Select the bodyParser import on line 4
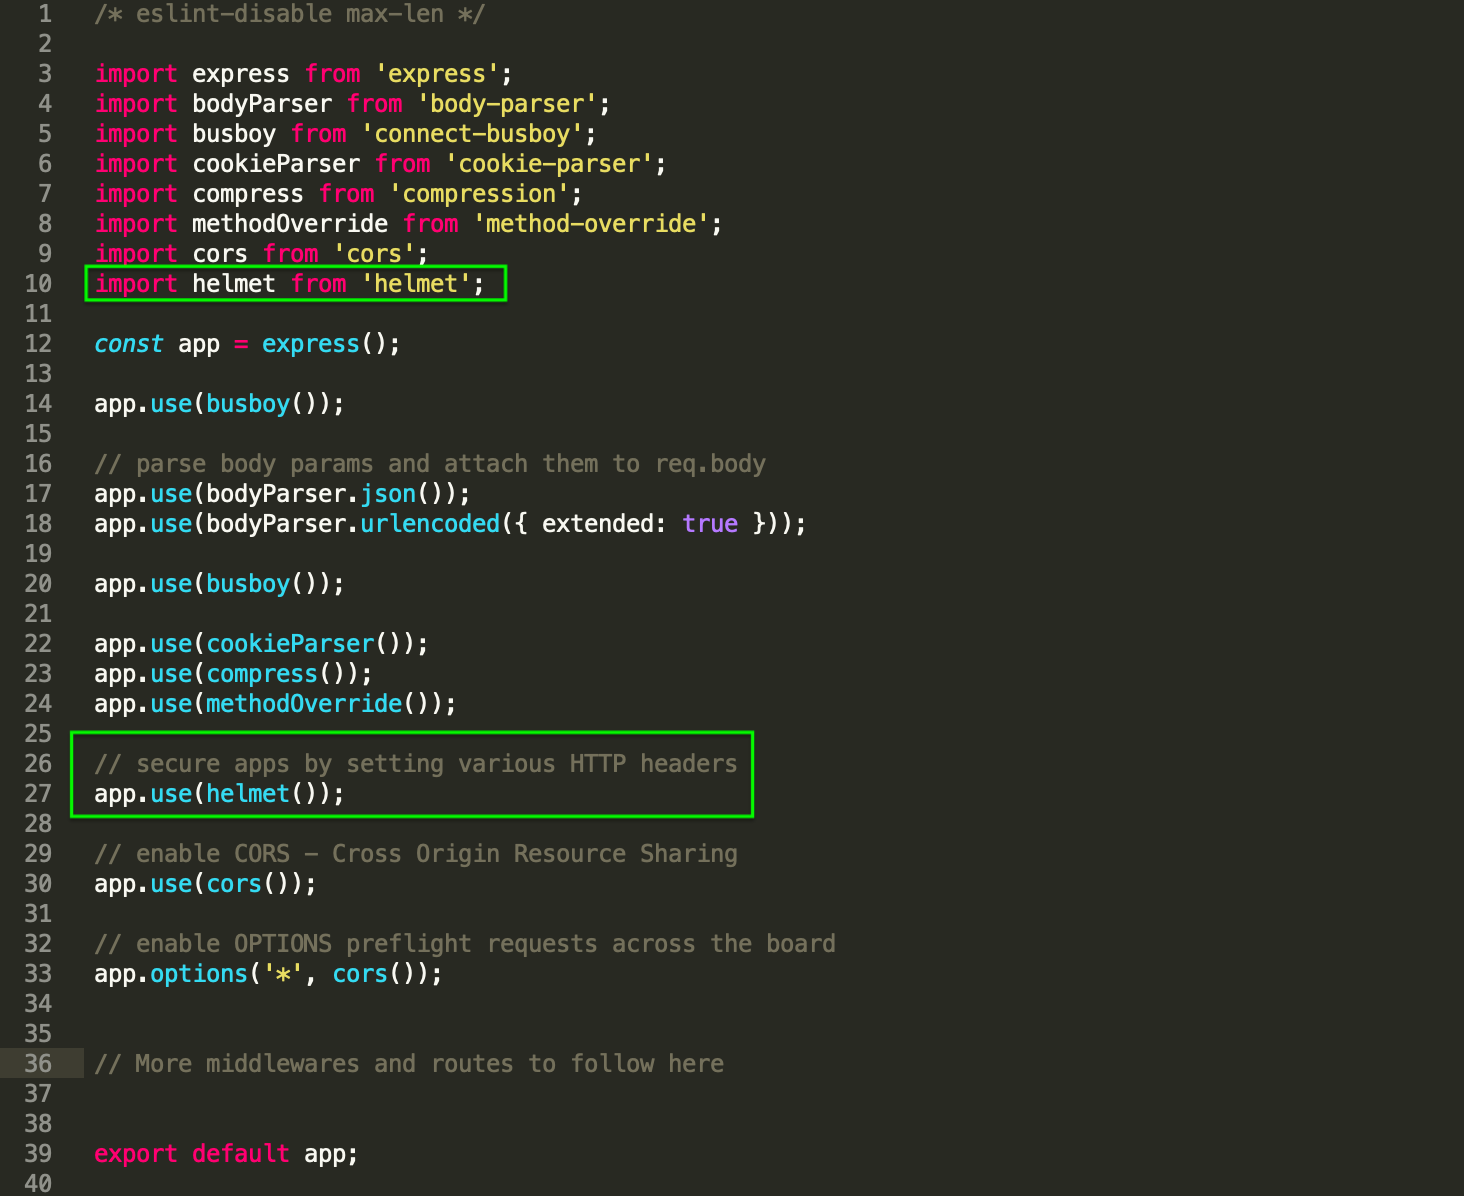 260,103
